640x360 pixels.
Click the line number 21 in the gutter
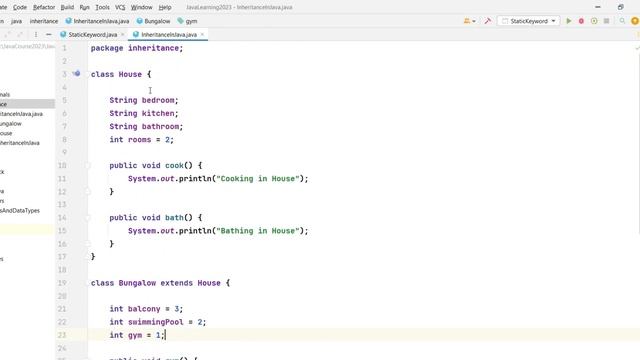(x=62, y=309)
